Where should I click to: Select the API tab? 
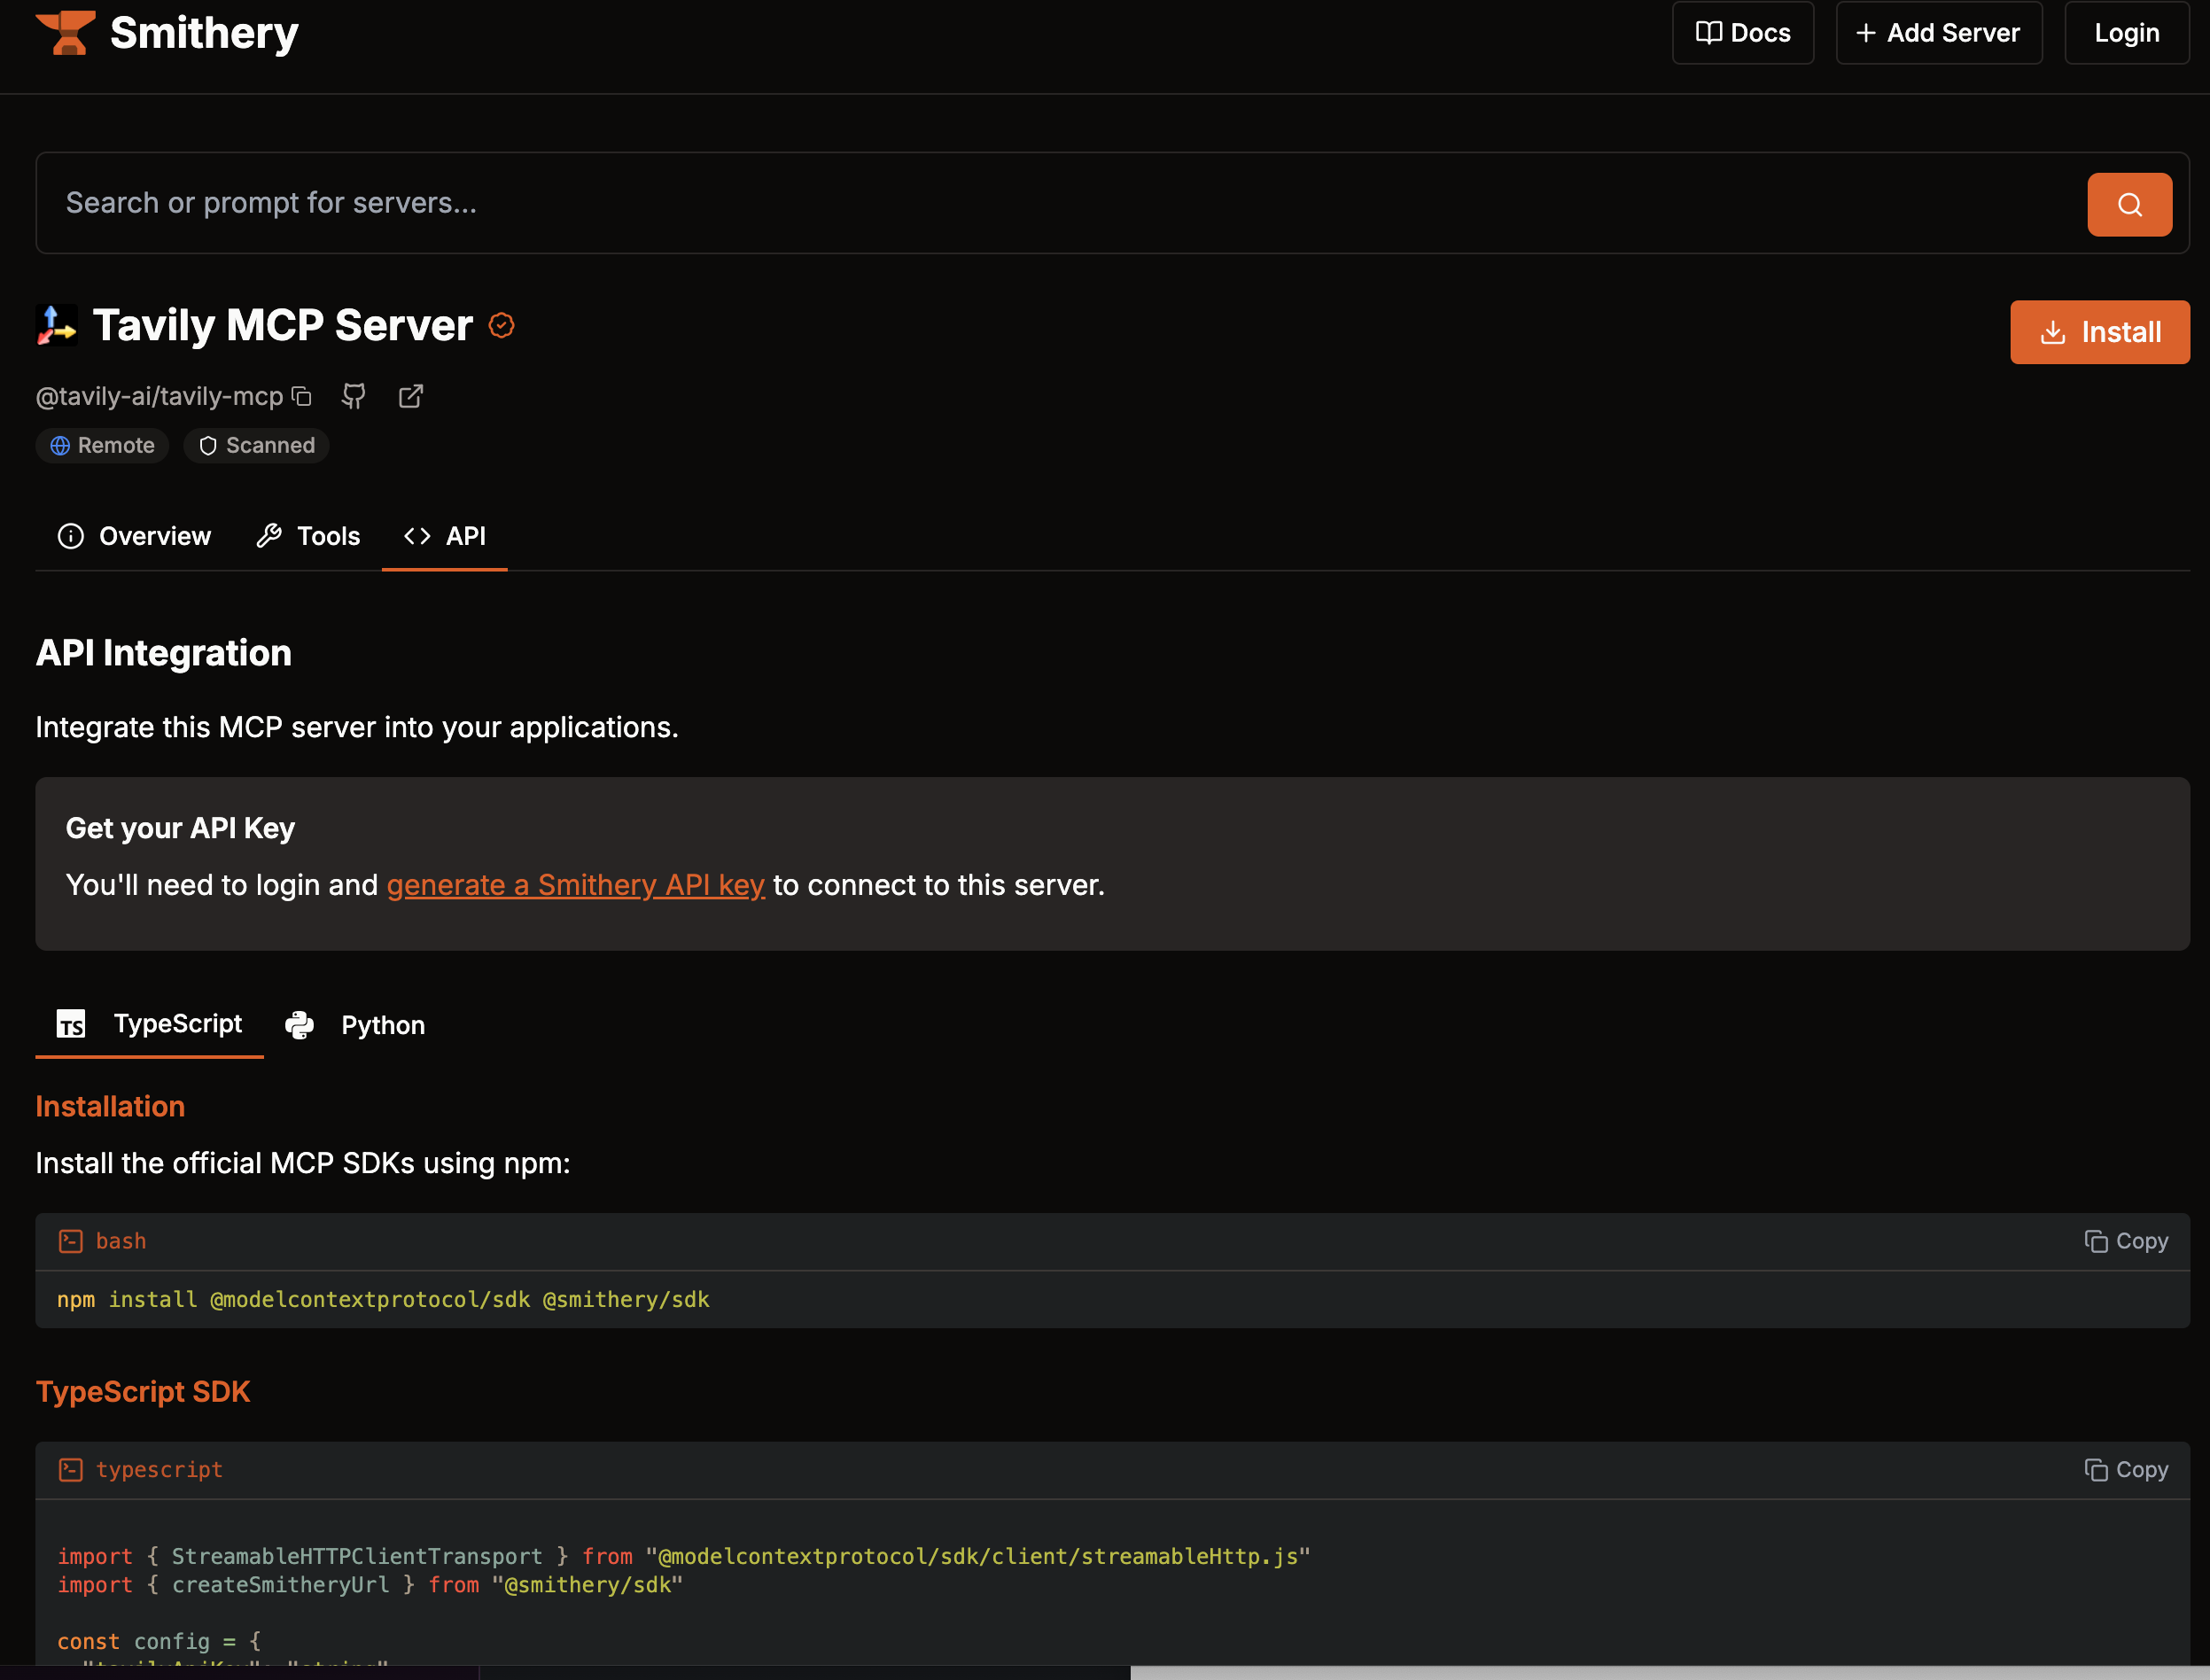pos(445,536)
